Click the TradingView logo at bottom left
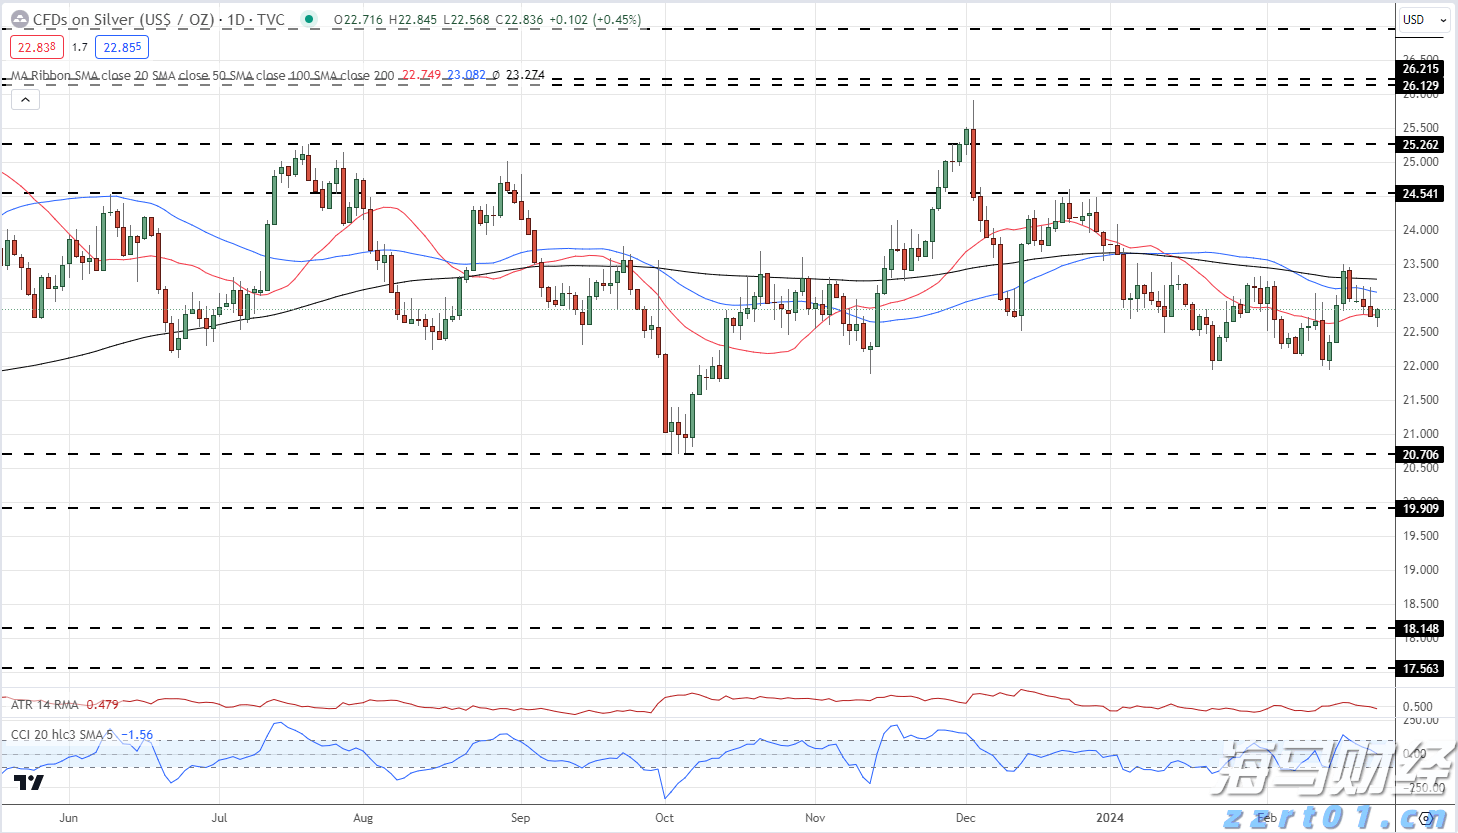 [x=29, y=783]
